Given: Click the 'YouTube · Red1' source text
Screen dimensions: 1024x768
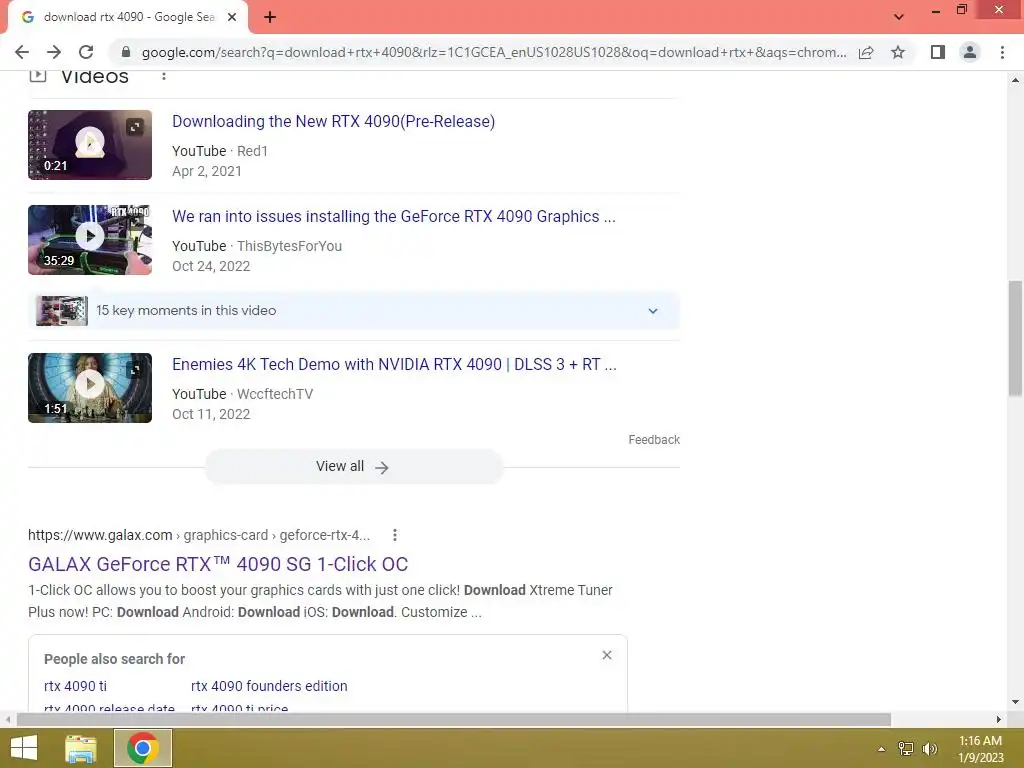Looking at the screenshot, I should 220,151.
